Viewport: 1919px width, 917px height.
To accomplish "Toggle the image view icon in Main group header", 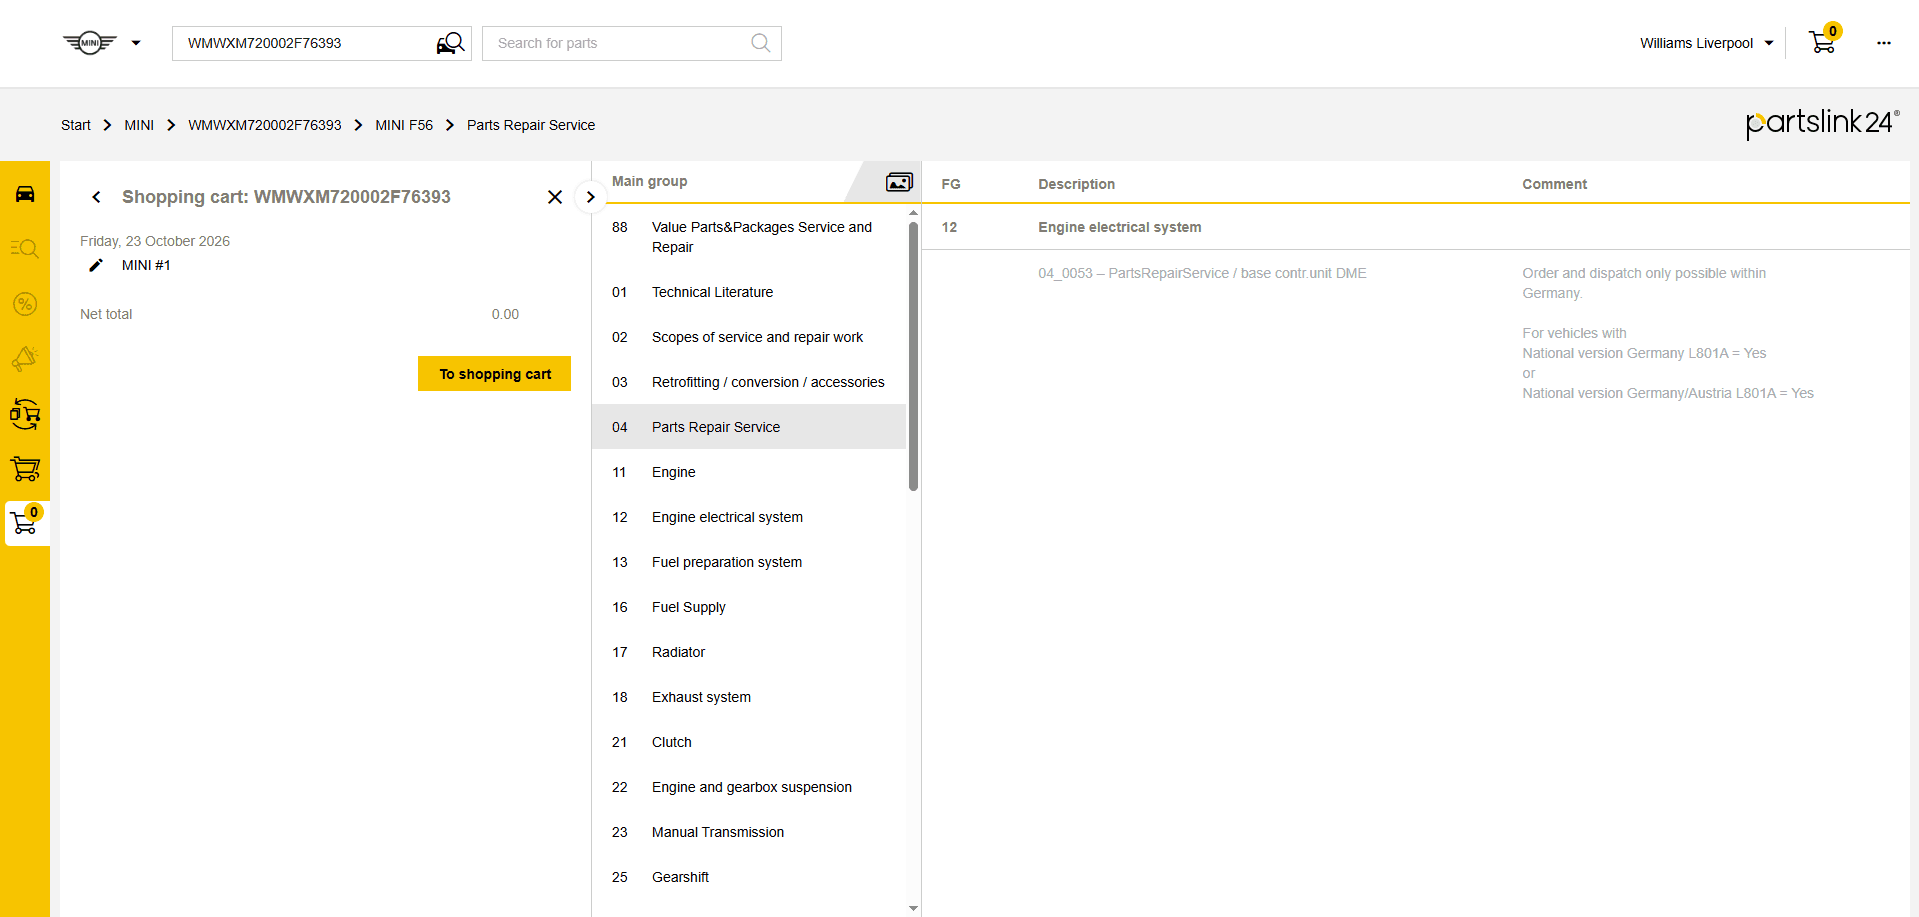I will (899, 182).
